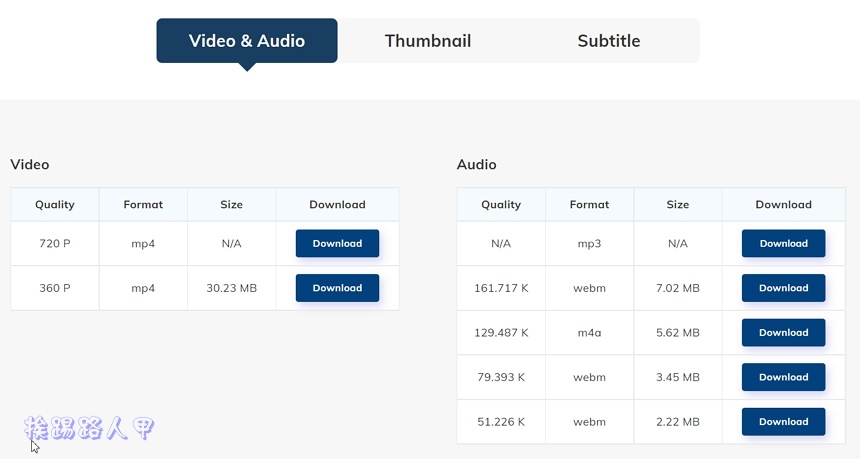The height and width of the screenshot is (459, 860).
Task: Click the Audio table Format header
Action: 590,205
